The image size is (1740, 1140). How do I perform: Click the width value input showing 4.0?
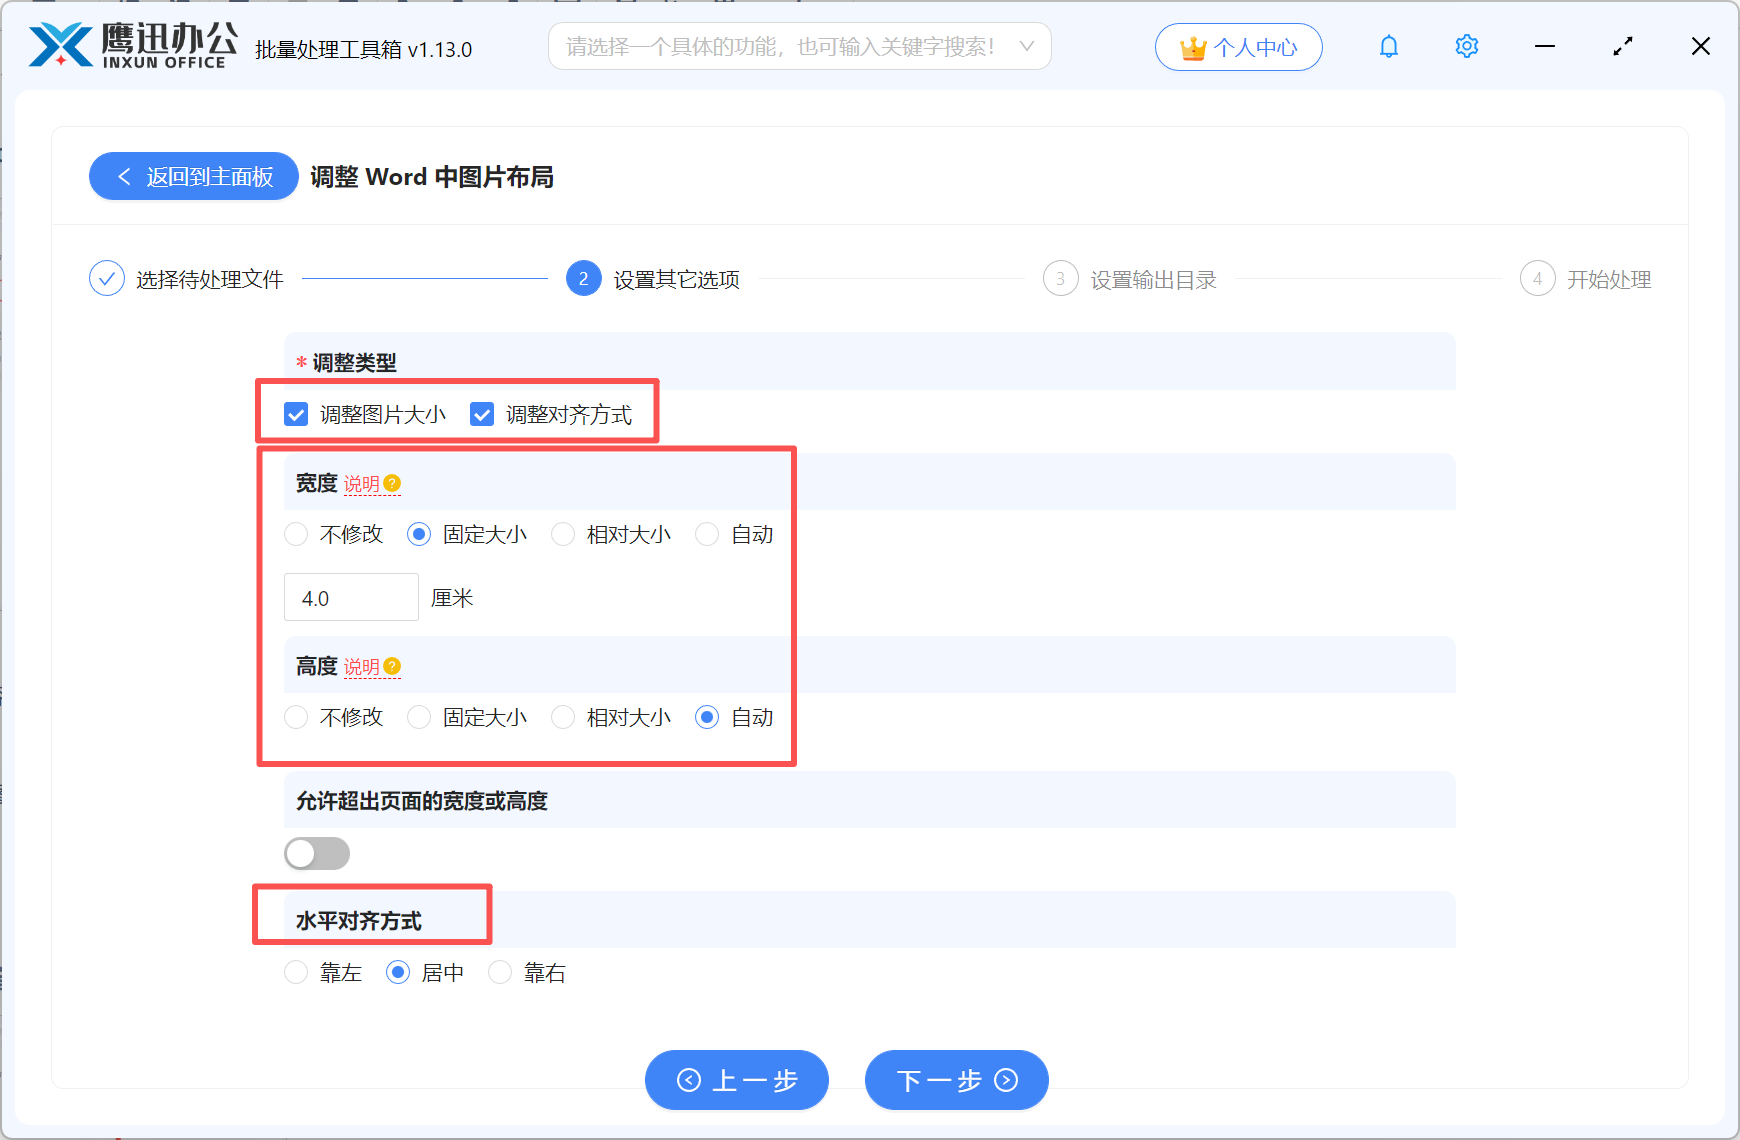coord(351,597)
